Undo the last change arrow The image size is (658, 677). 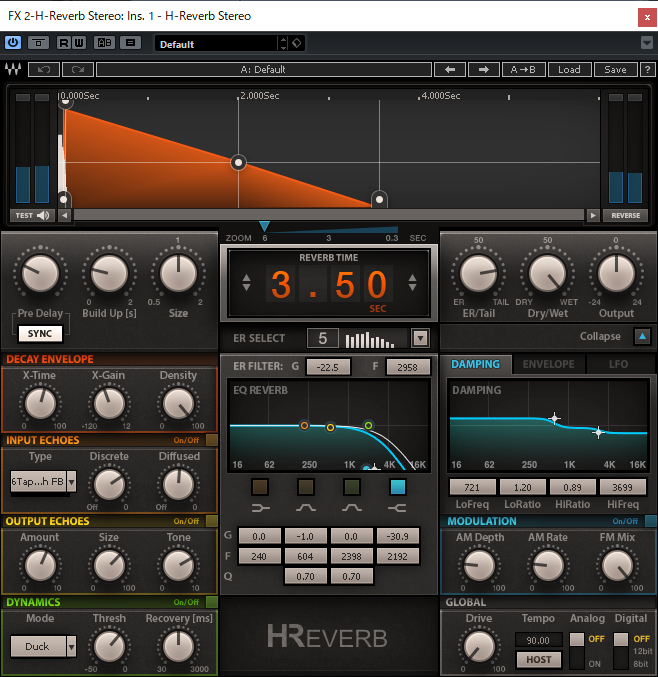pos(44,70)
